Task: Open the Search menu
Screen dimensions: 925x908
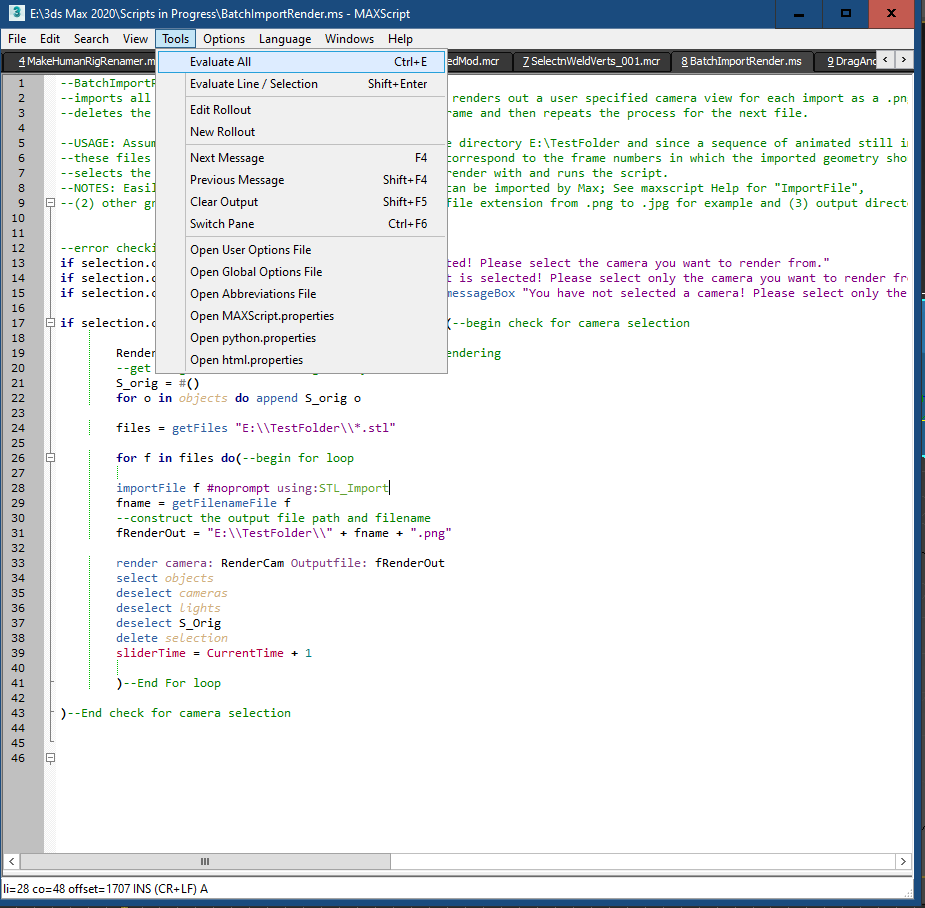Action: tap(91, 39)
